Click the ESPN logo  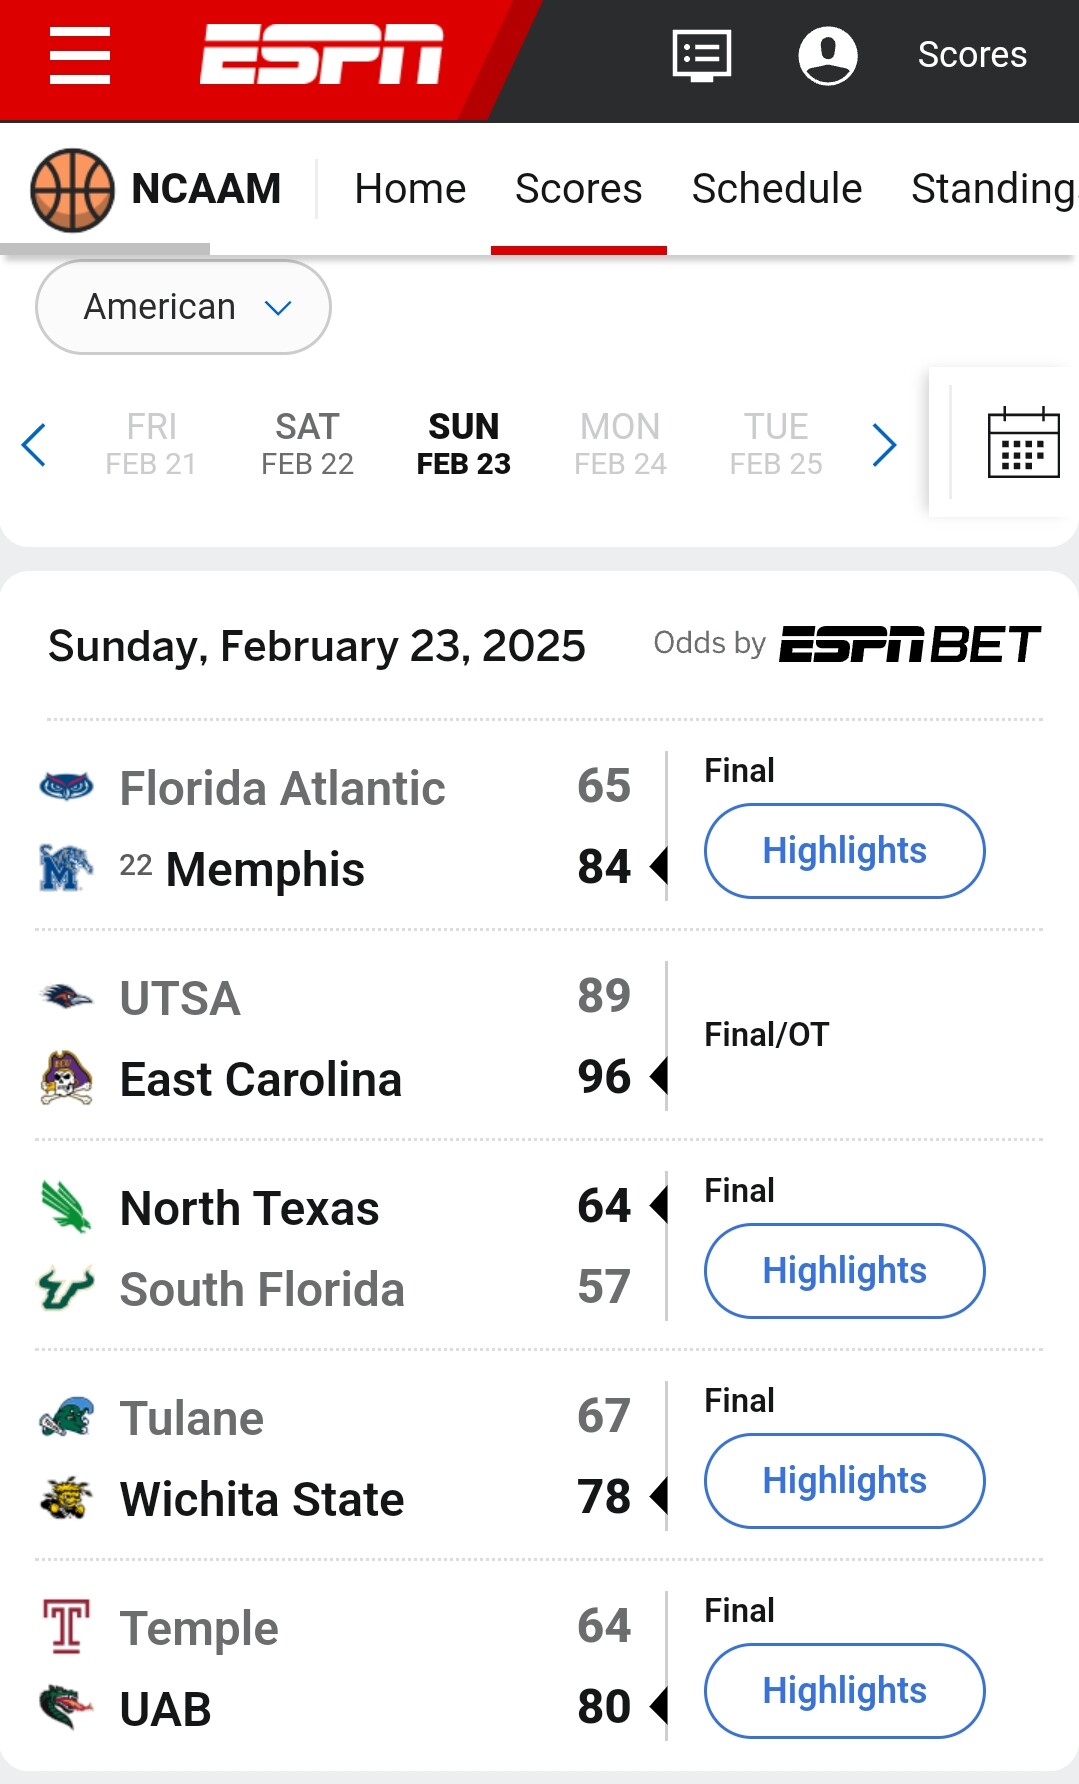coord(321,55)
